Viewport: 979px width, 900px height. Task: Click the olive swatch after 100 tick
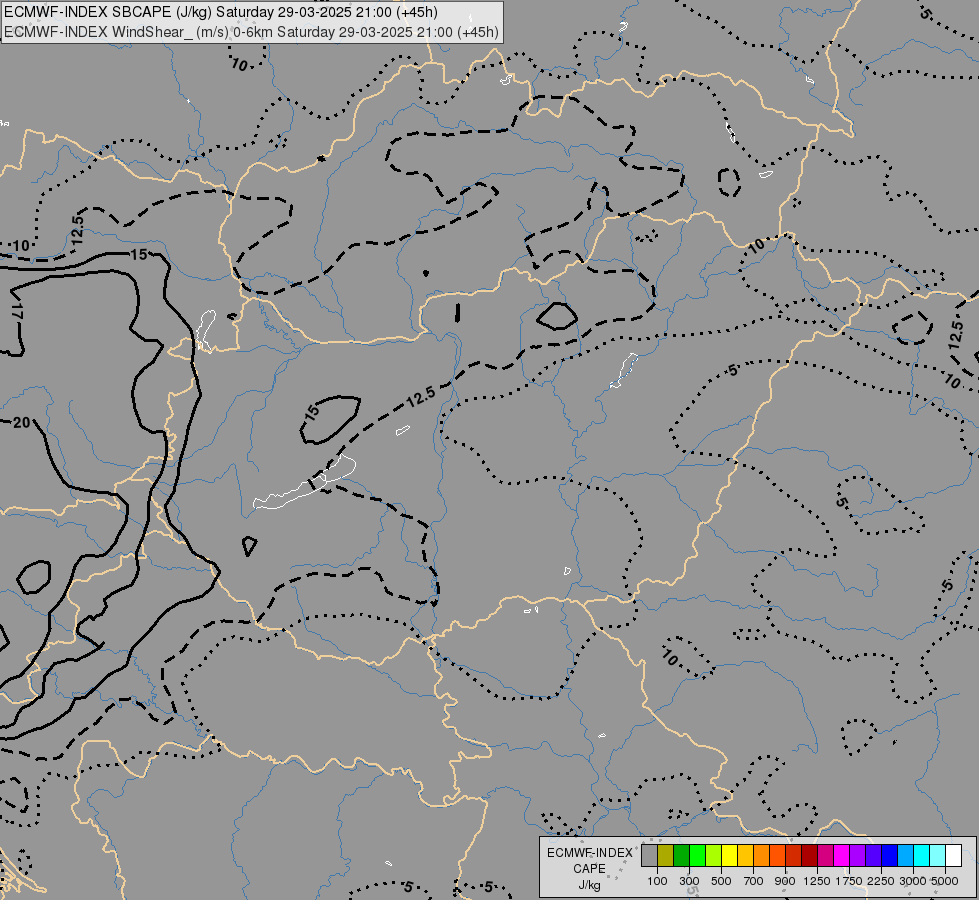pyautogui.click(x=666, y=855)
